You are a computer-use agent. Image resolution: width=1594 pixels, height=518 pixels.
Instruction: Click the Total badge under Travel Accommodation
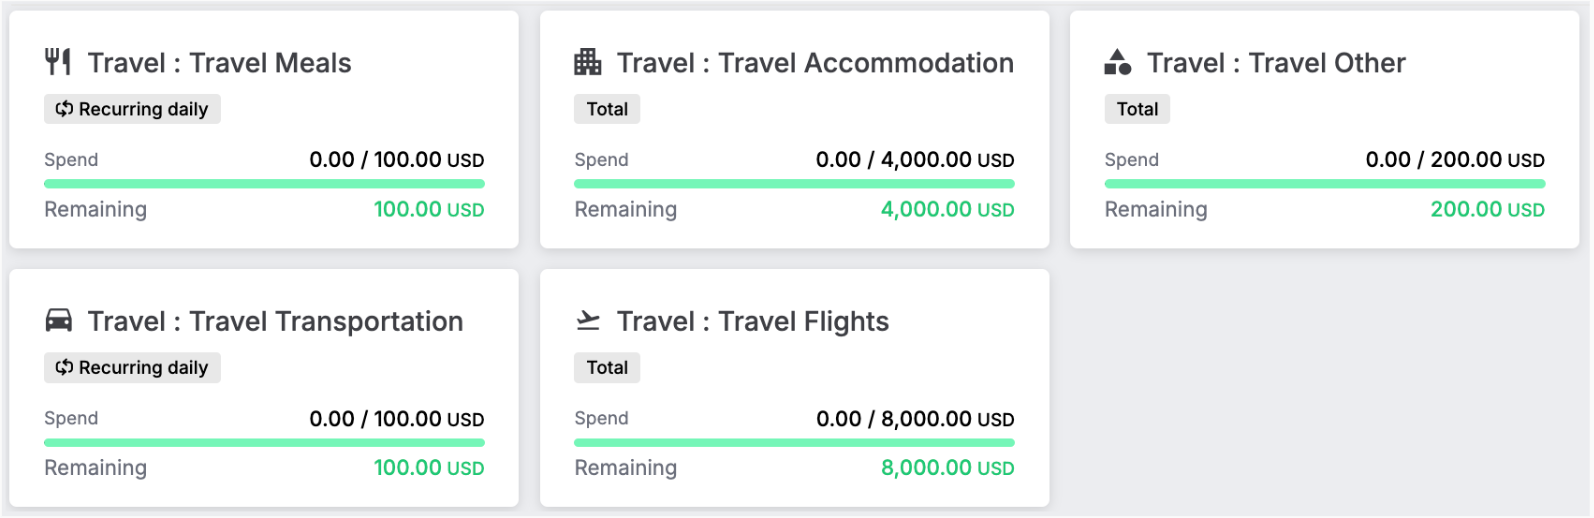point(607,109)
